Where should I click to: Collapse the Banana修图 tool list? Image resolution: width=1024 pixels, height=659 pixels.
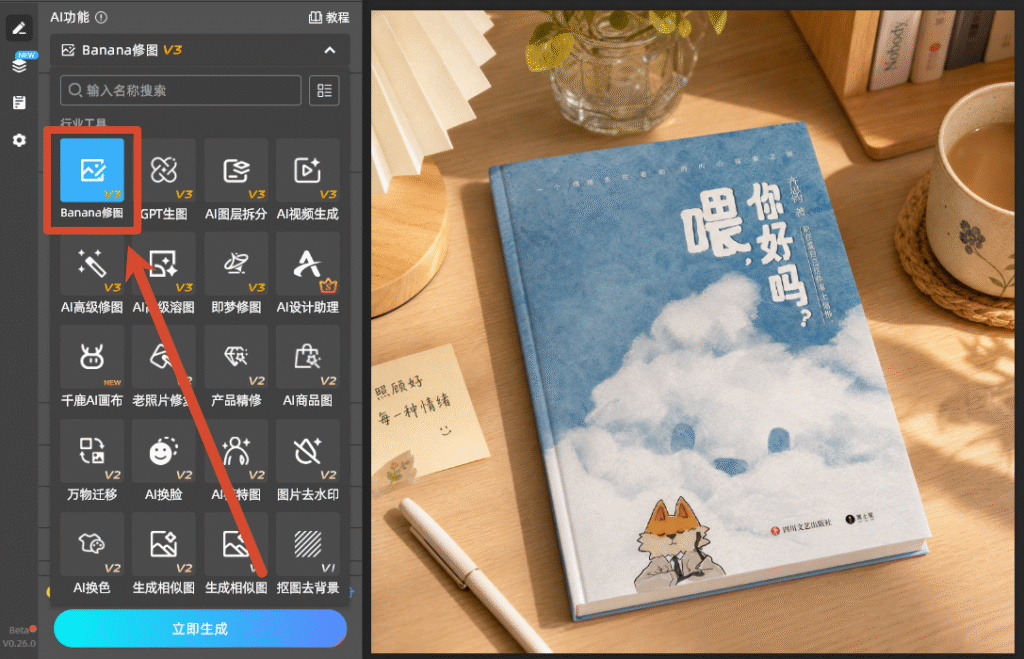point(330,50)
